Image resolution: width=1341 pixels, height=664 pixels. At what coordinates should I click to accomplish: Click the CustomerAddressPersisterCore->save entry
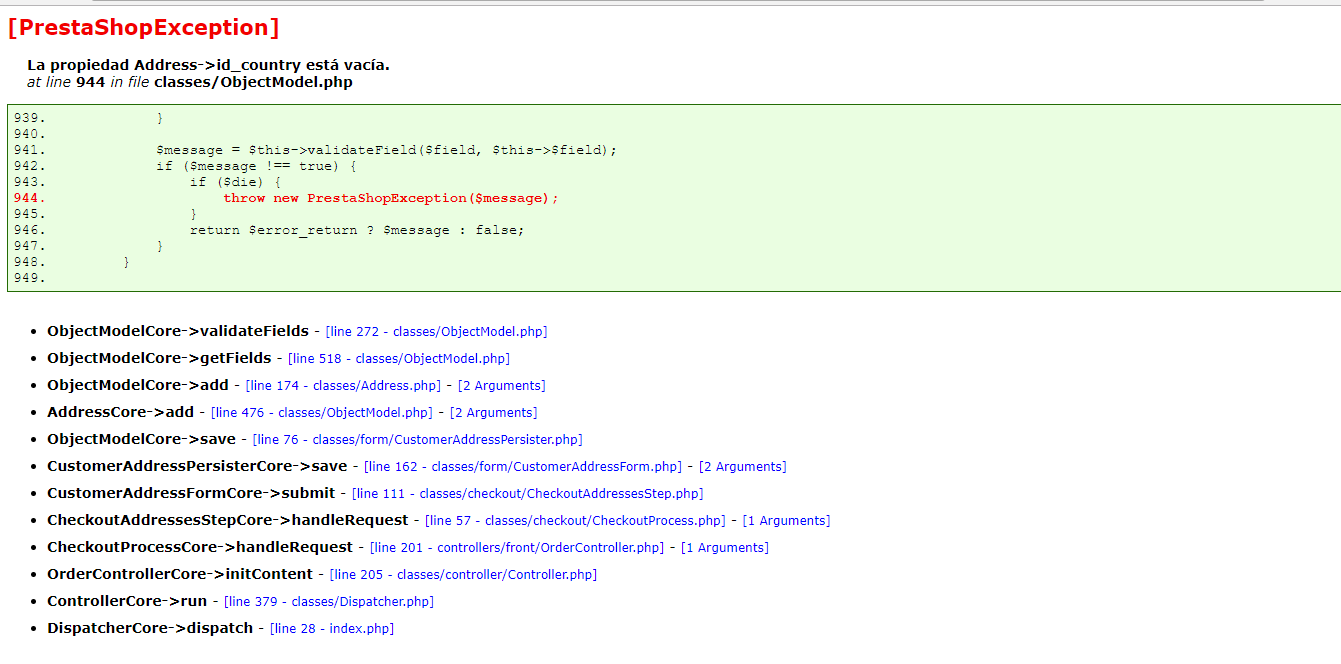click(197, 466)
